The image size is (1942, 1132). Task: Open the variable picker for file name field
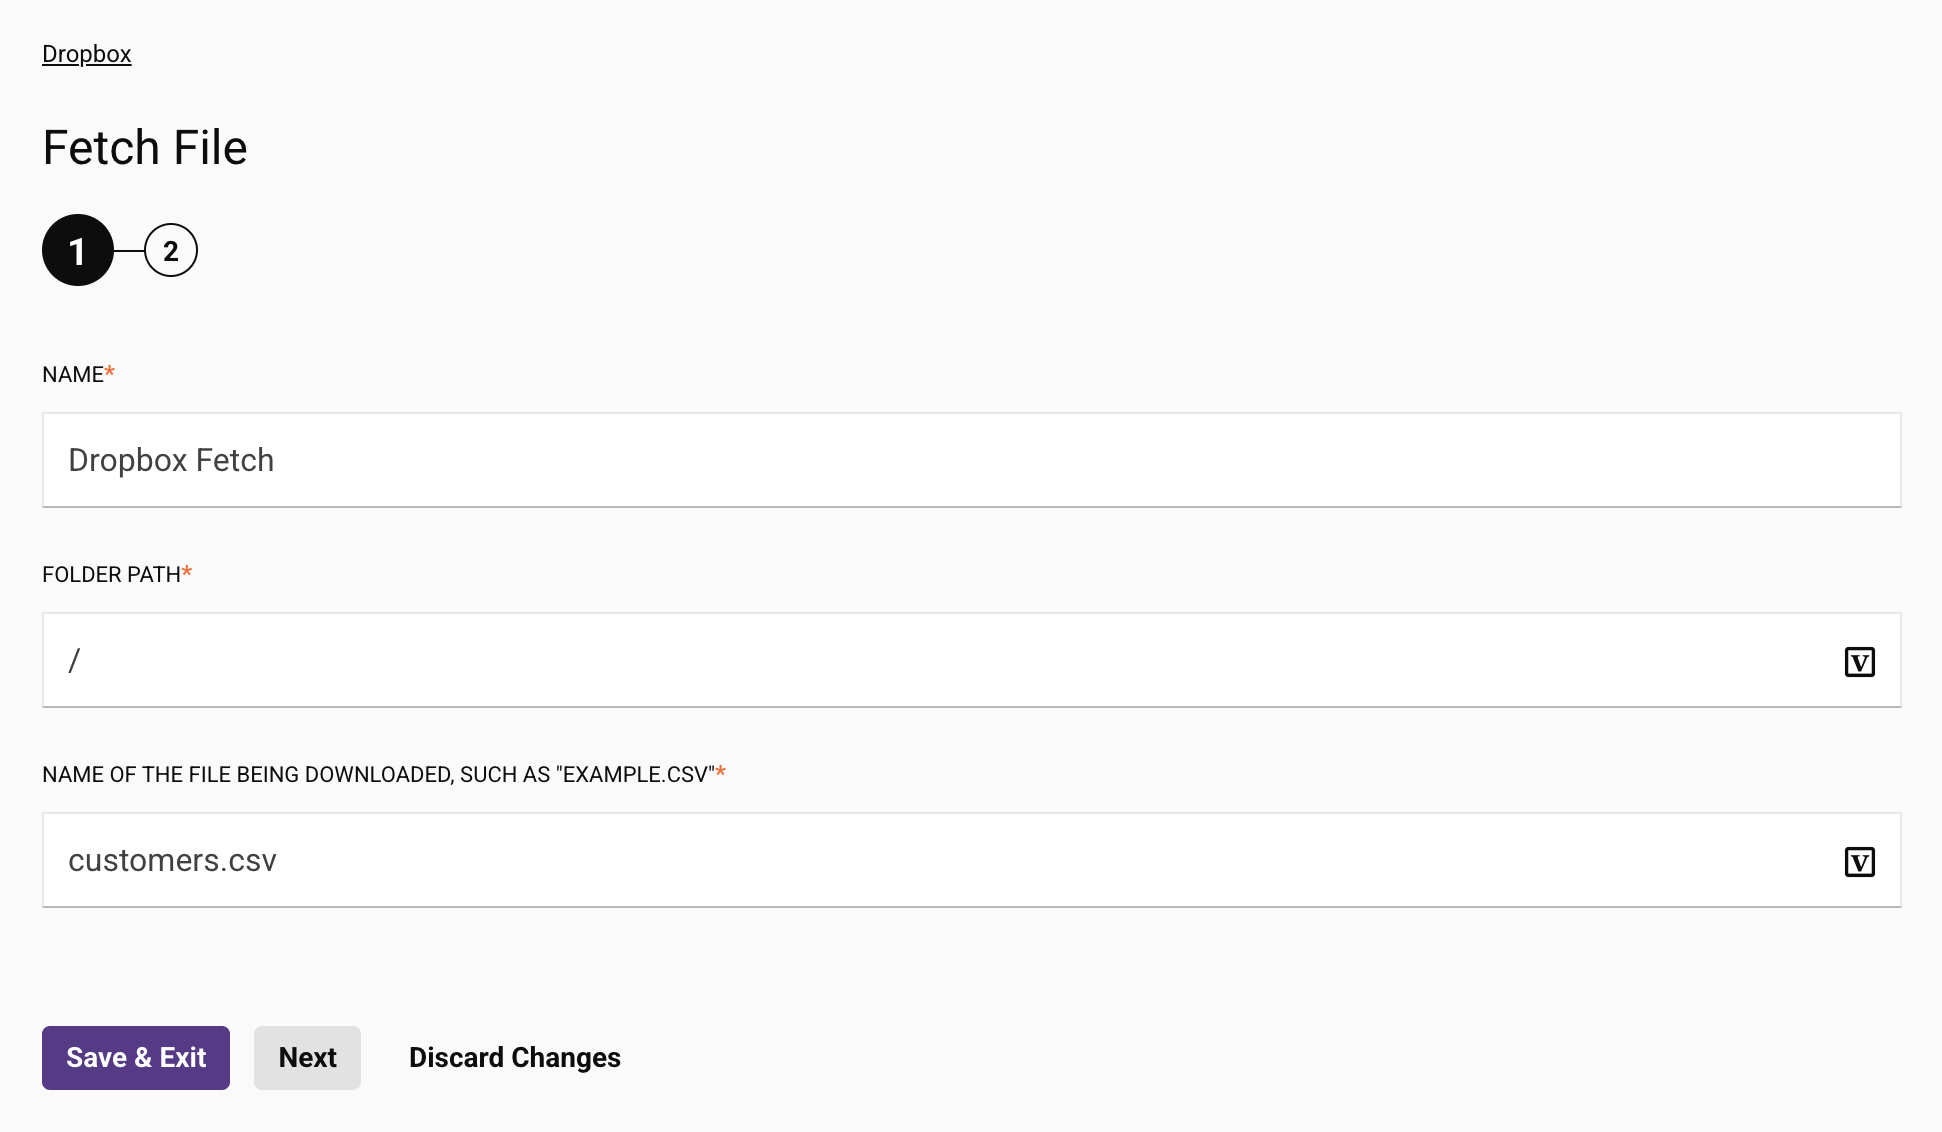(x=1859, y=862)
